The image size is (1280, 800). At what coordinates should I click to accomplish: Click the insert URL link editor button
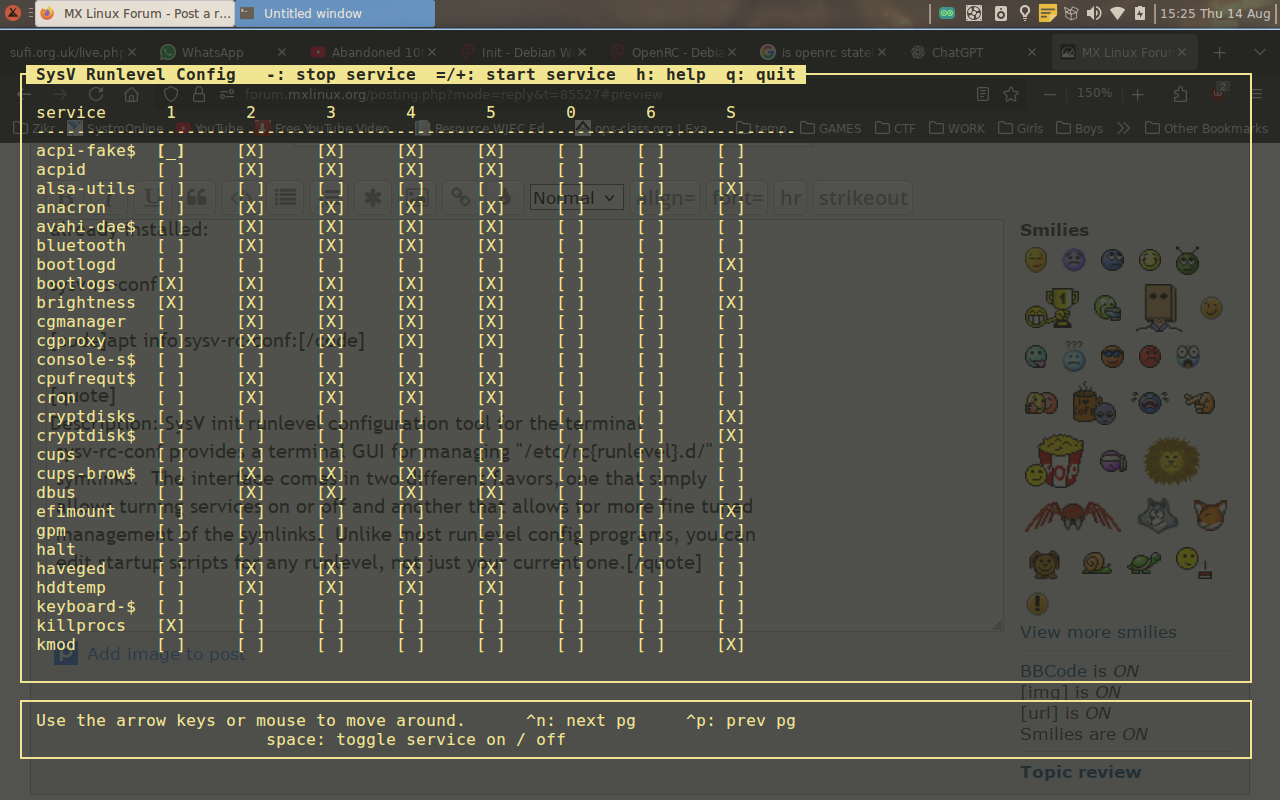click(460, 197)
